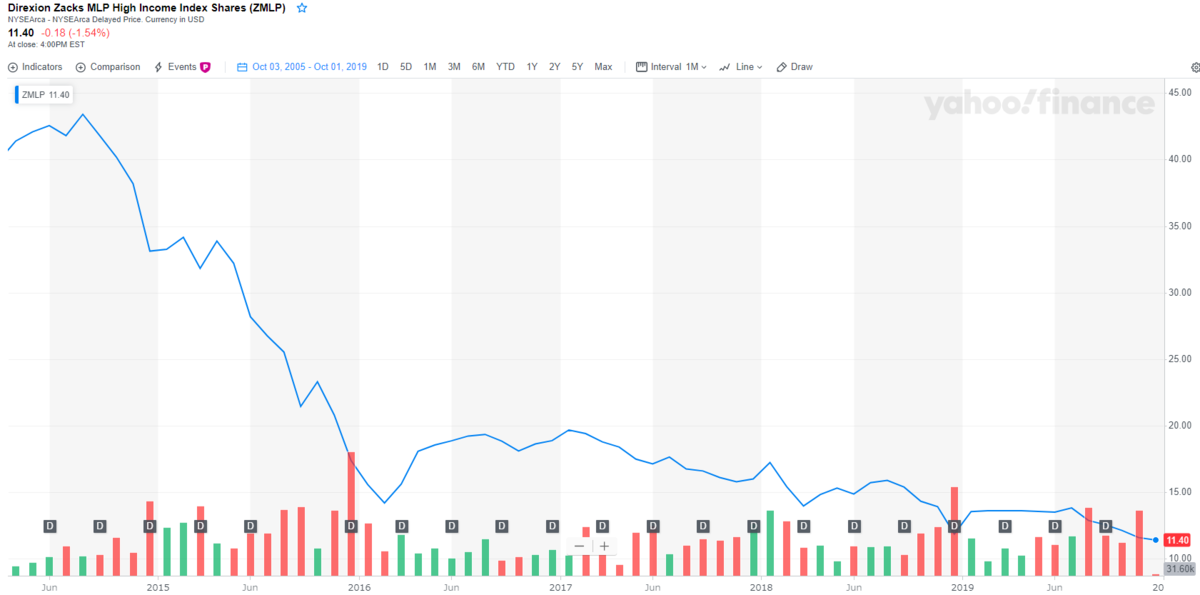1200x595 pixels.
Task: Choose the 6M range
Action: click(478, 67)
